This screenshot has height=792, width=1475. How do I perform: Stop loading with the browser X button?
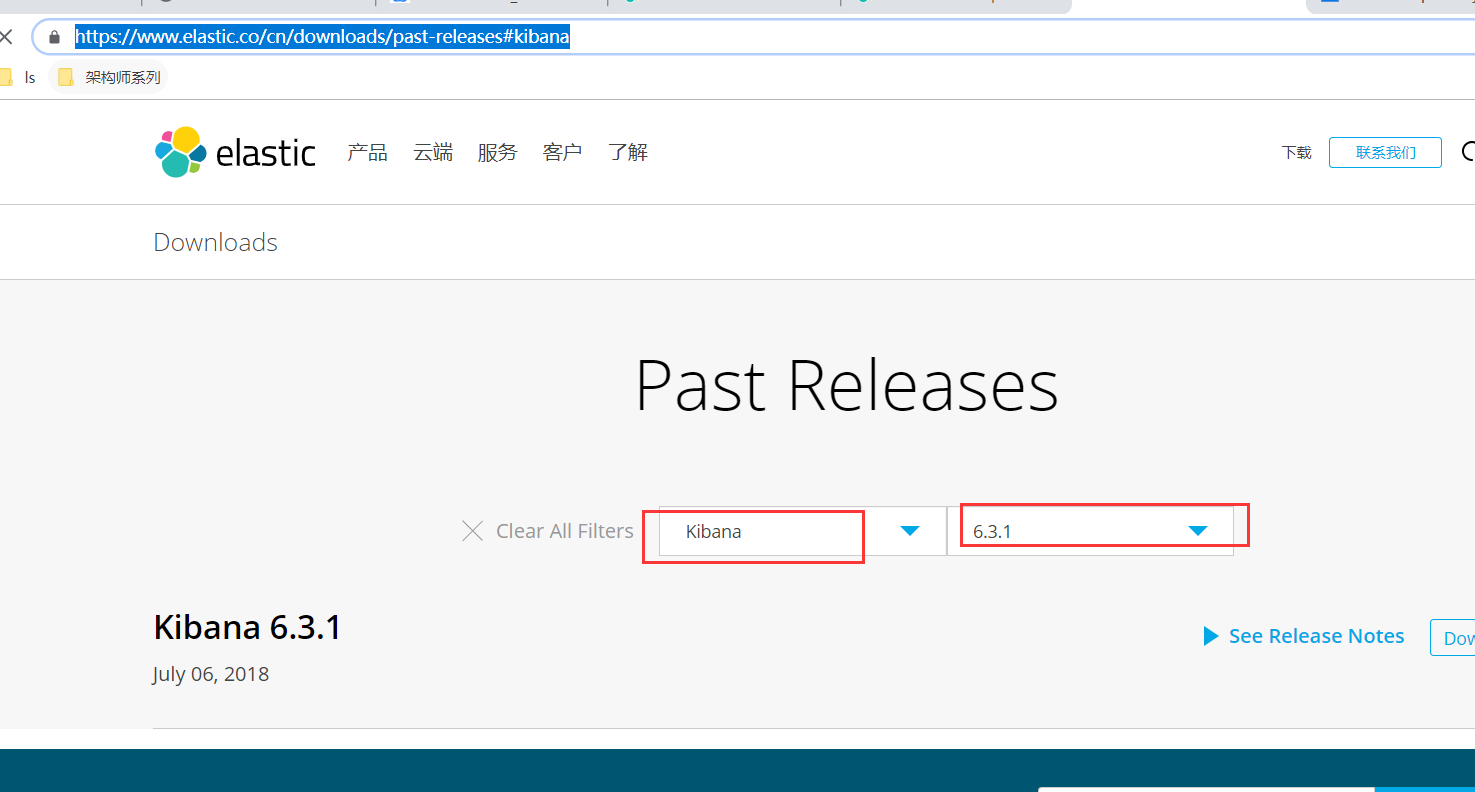(7, 37)
